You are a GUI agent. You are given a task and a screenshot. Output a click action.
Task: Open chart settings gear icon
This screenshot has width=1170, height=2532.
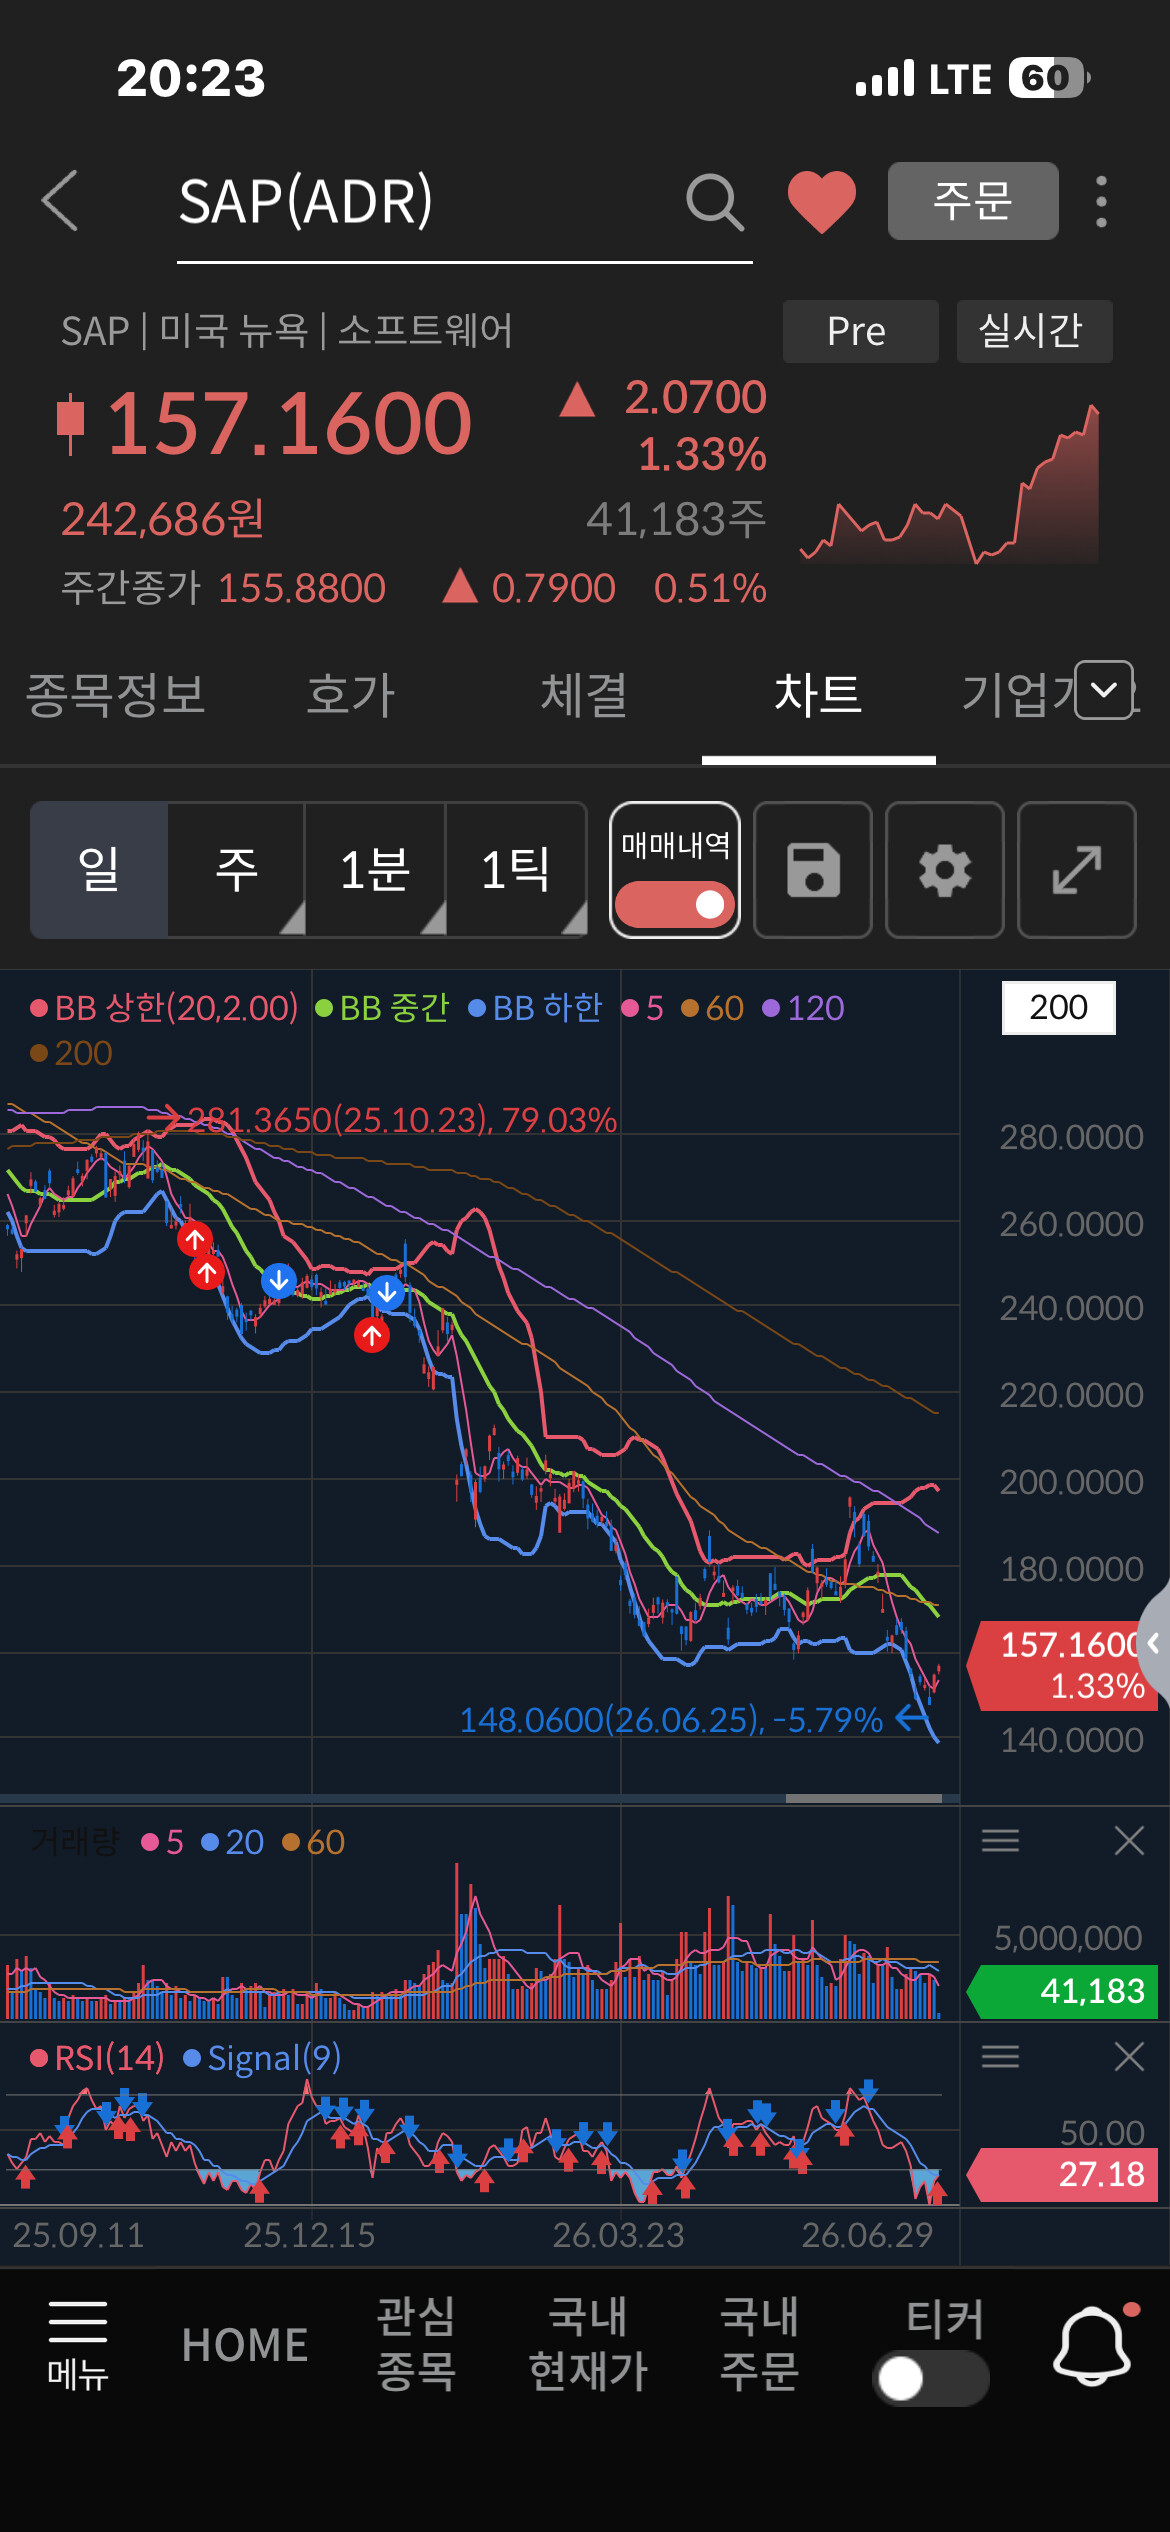click(945, 870)
